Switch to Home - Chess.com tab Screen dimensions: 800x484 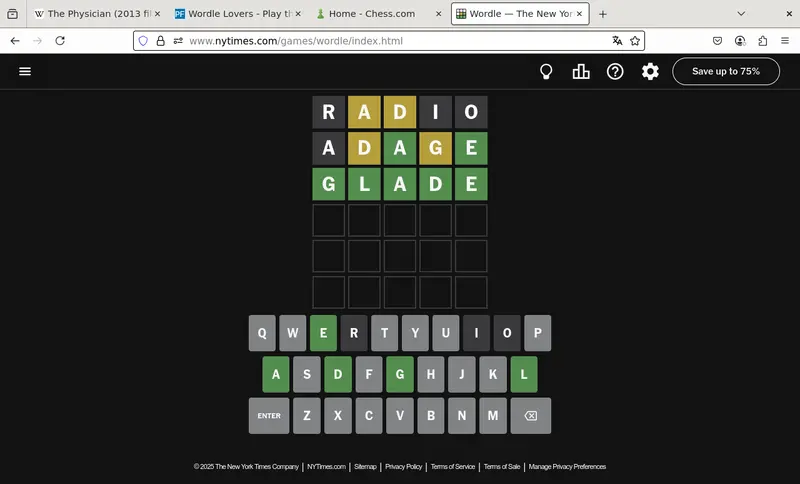point(378,14)
